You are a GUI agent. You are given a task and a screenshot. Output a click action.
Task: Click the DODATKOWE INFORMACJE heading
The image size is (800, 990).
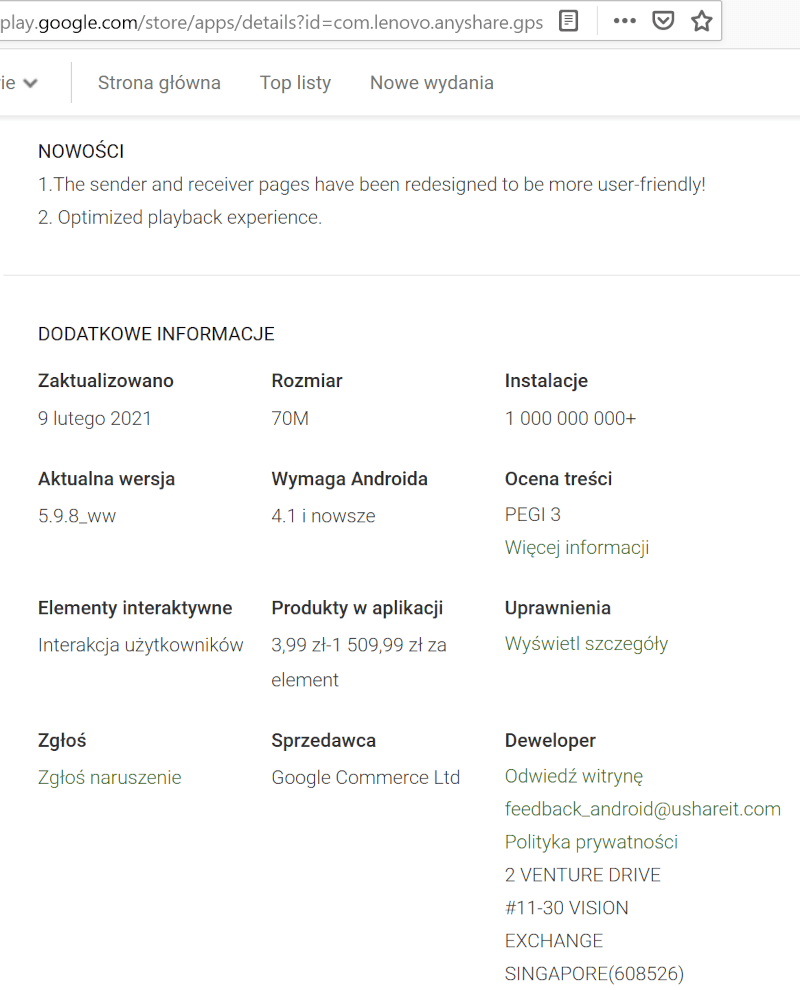click(156, 334)
